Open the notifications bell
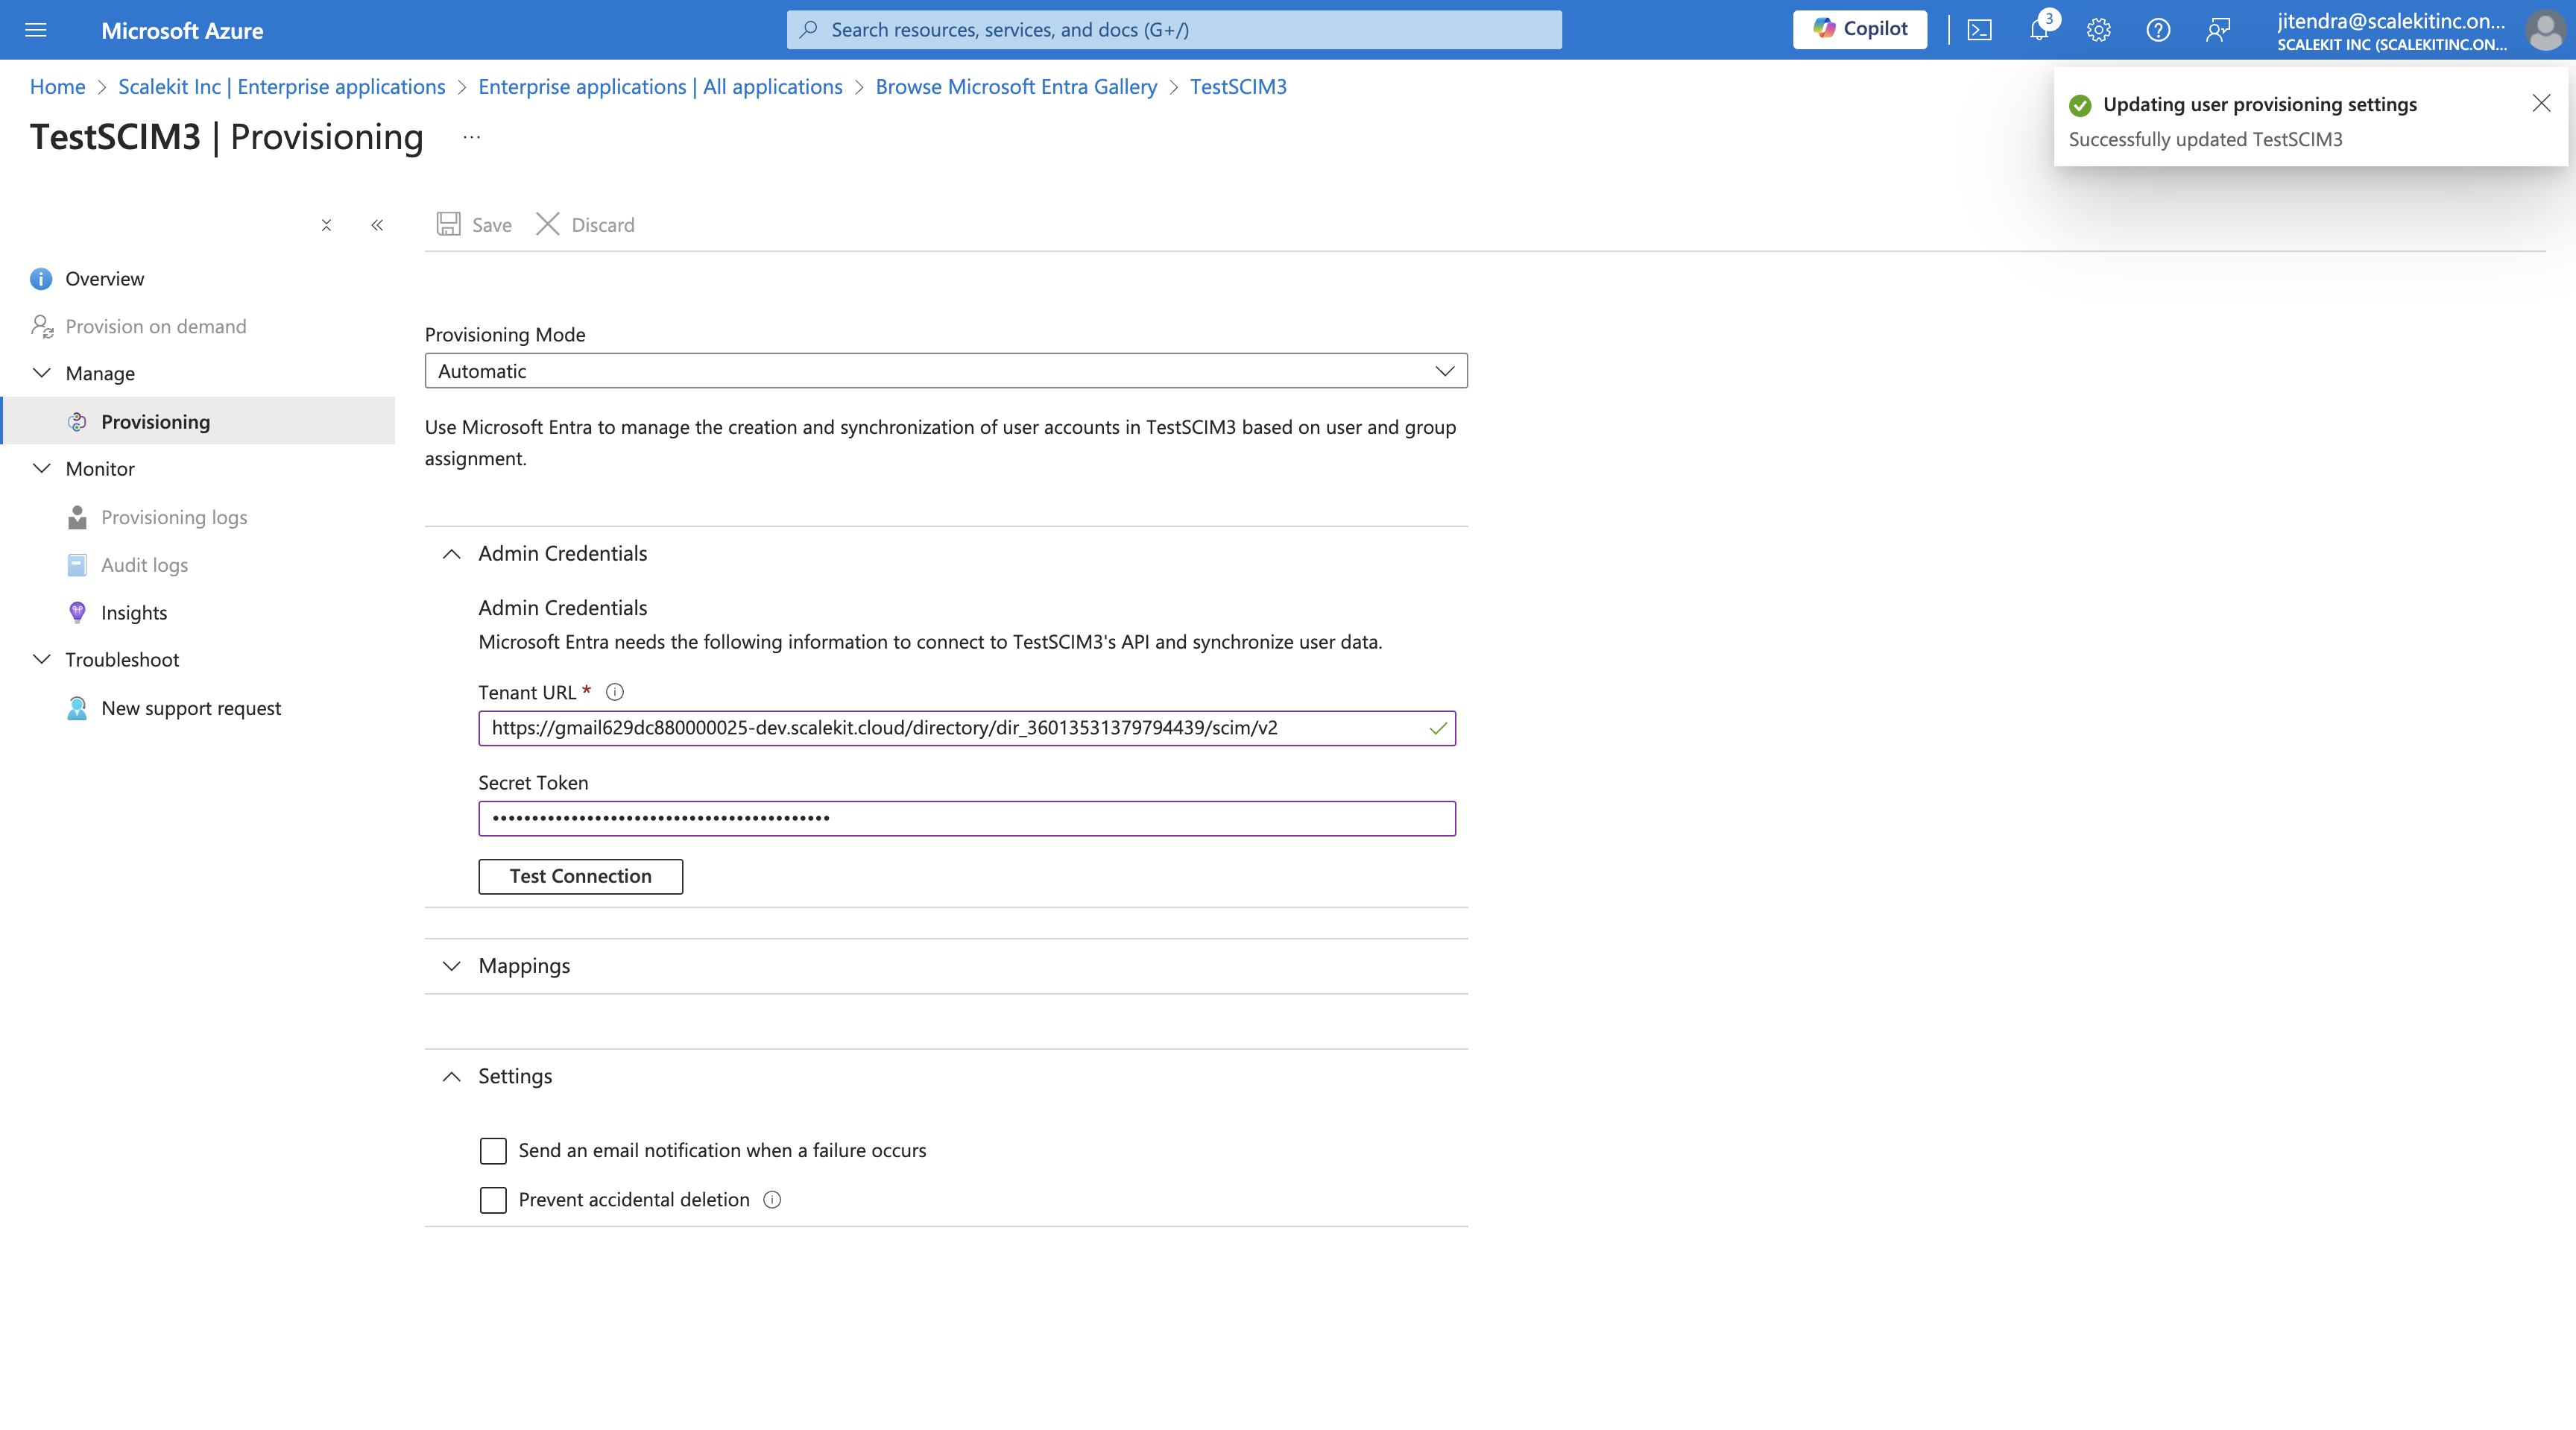 click(x=2040, y=30)
